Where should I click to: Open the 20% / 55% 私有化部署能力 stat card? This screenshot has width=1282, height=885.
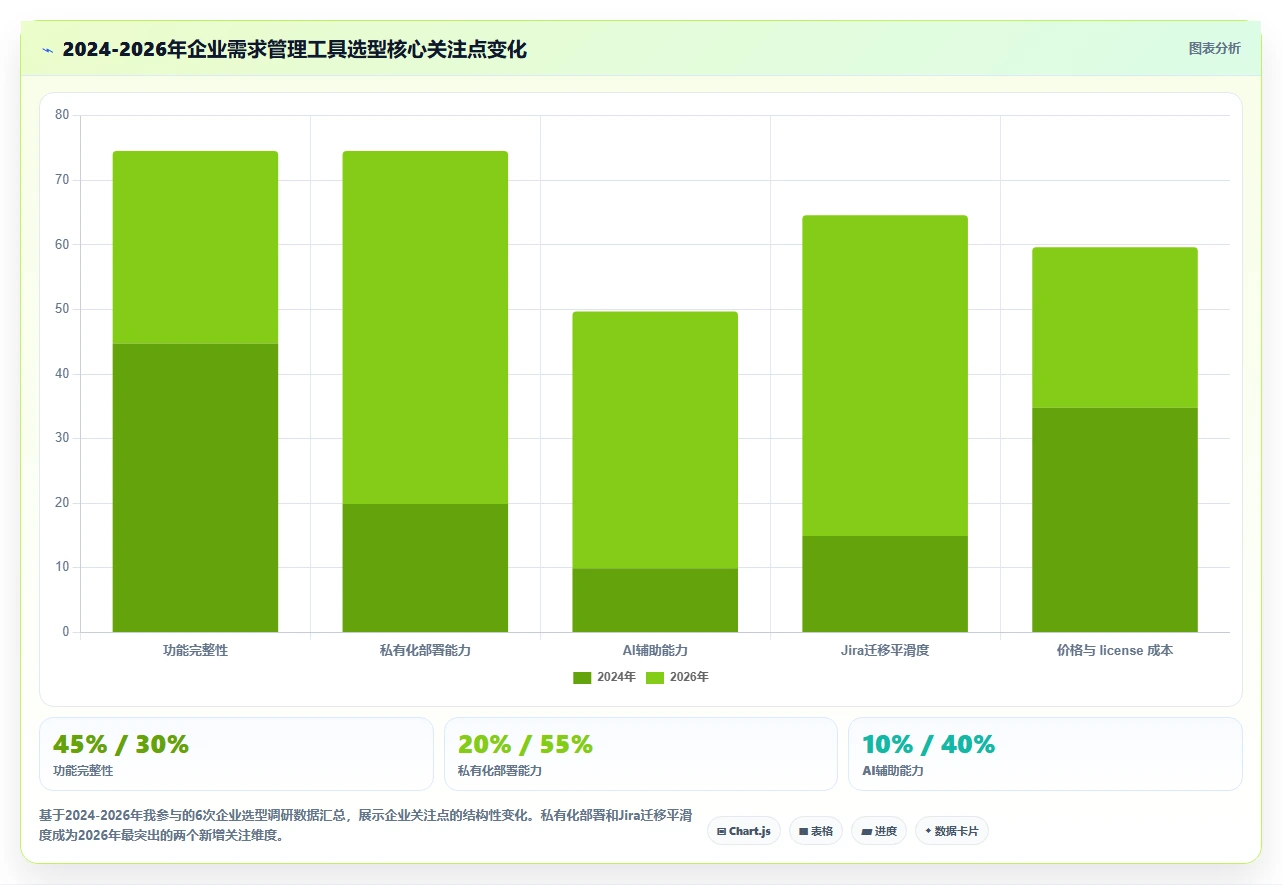click(641, 754)
